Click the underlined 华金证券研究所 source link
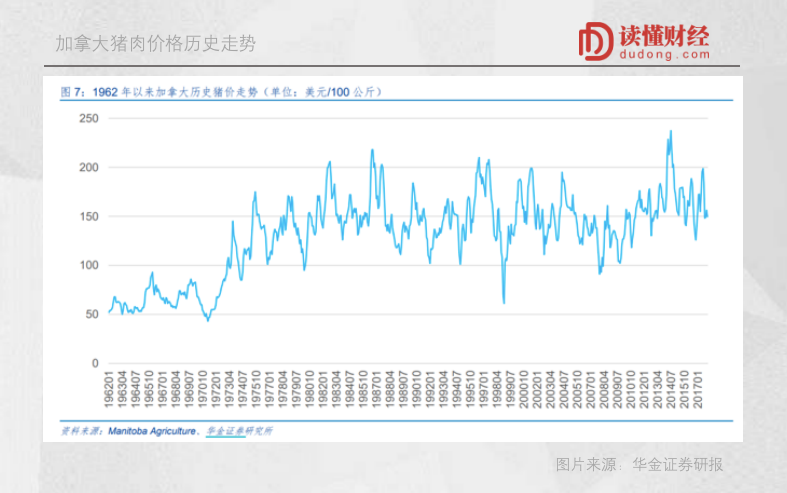Image resolution: width=787 pixels, height=493 pixels. click(x=239, y=431)
